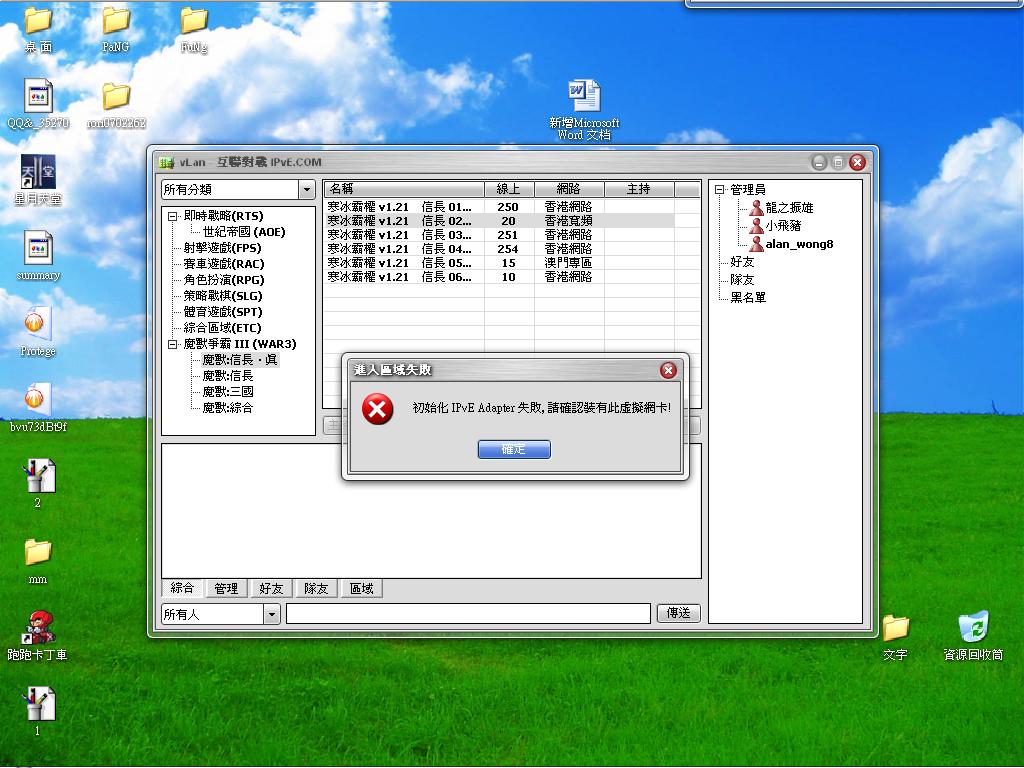
Task: Select the 星月天堂 desktop icon
Action: 38,172
